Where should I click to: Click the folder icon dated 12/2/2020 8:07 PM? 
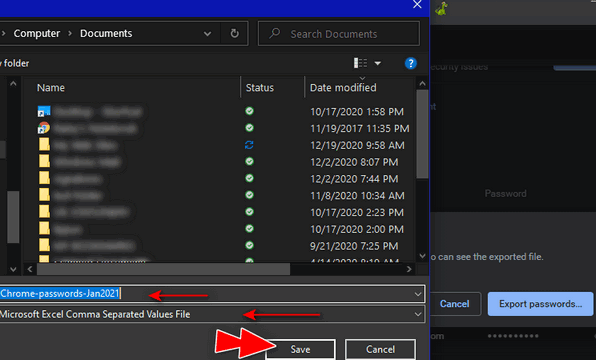click(x=44, y=162)
